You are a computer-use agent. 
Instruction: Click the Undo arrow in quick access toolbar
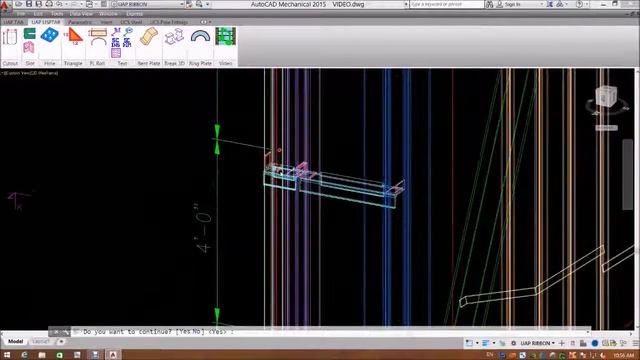[x=59, y=4]
